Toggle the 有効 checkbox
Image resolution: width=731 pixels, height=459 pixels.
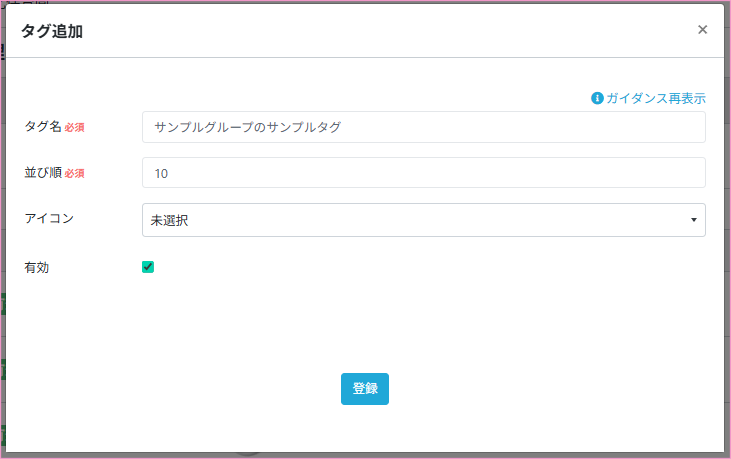(148, 267)
